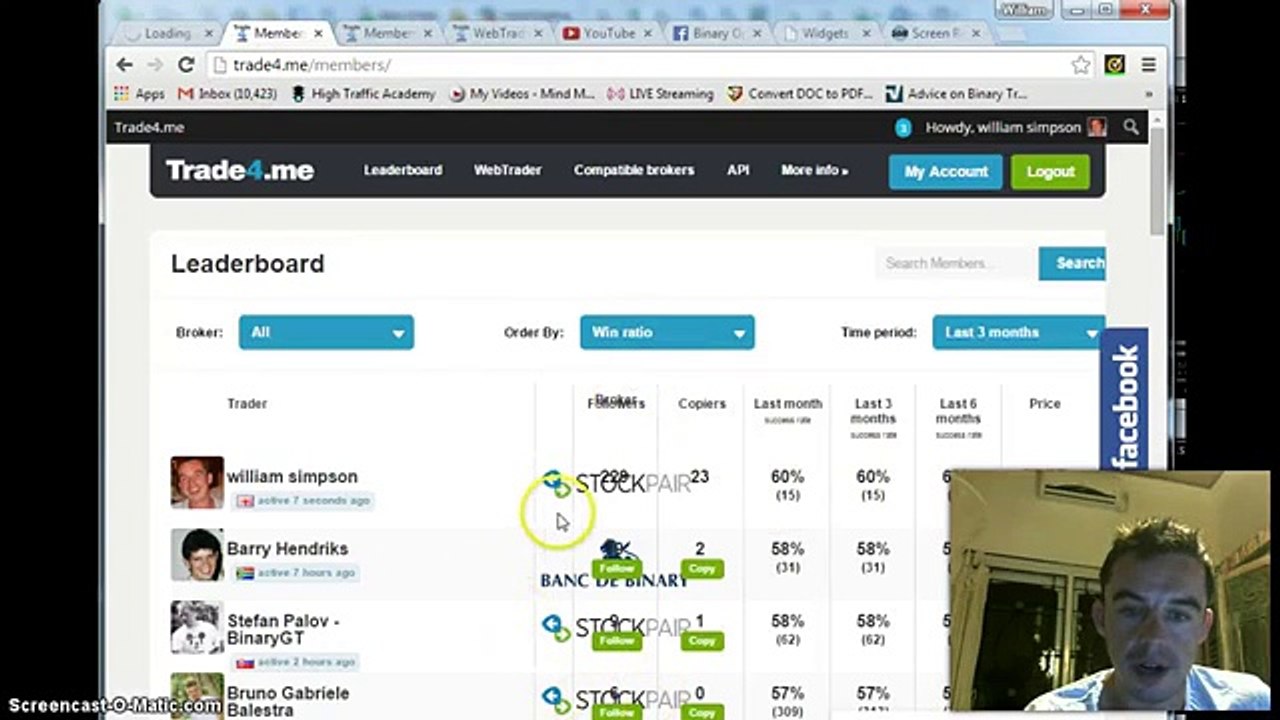Screen dimensions: 1280x720
Task: Open the Bruno Gabriele Balestra trader link
Action: click(288, 701)
